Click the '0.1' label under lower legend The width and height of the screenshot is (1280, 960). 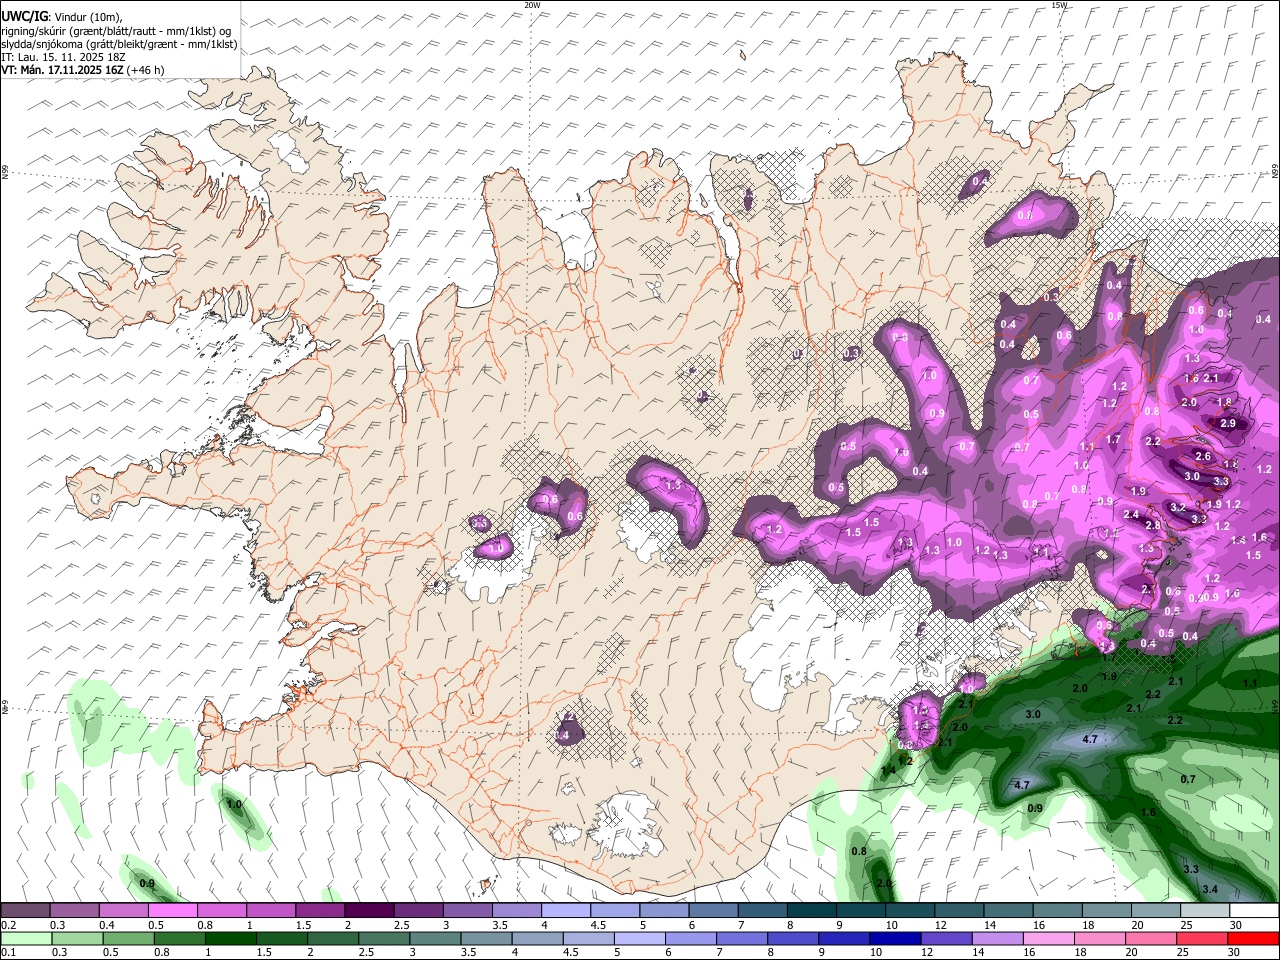click(8, 952)
